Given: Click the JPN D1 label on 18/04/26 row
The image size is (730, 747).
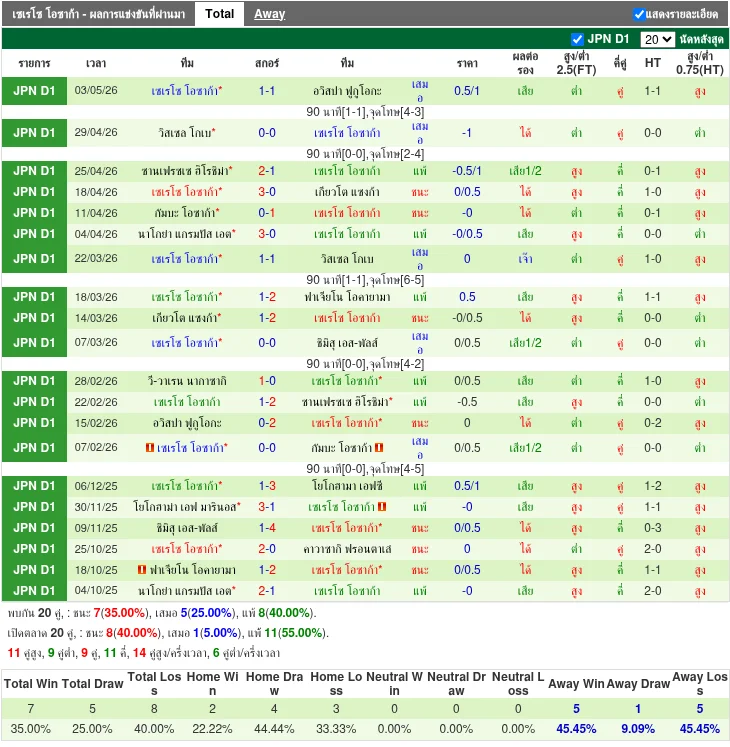Looking at the screenshot, I should point(34,192).
